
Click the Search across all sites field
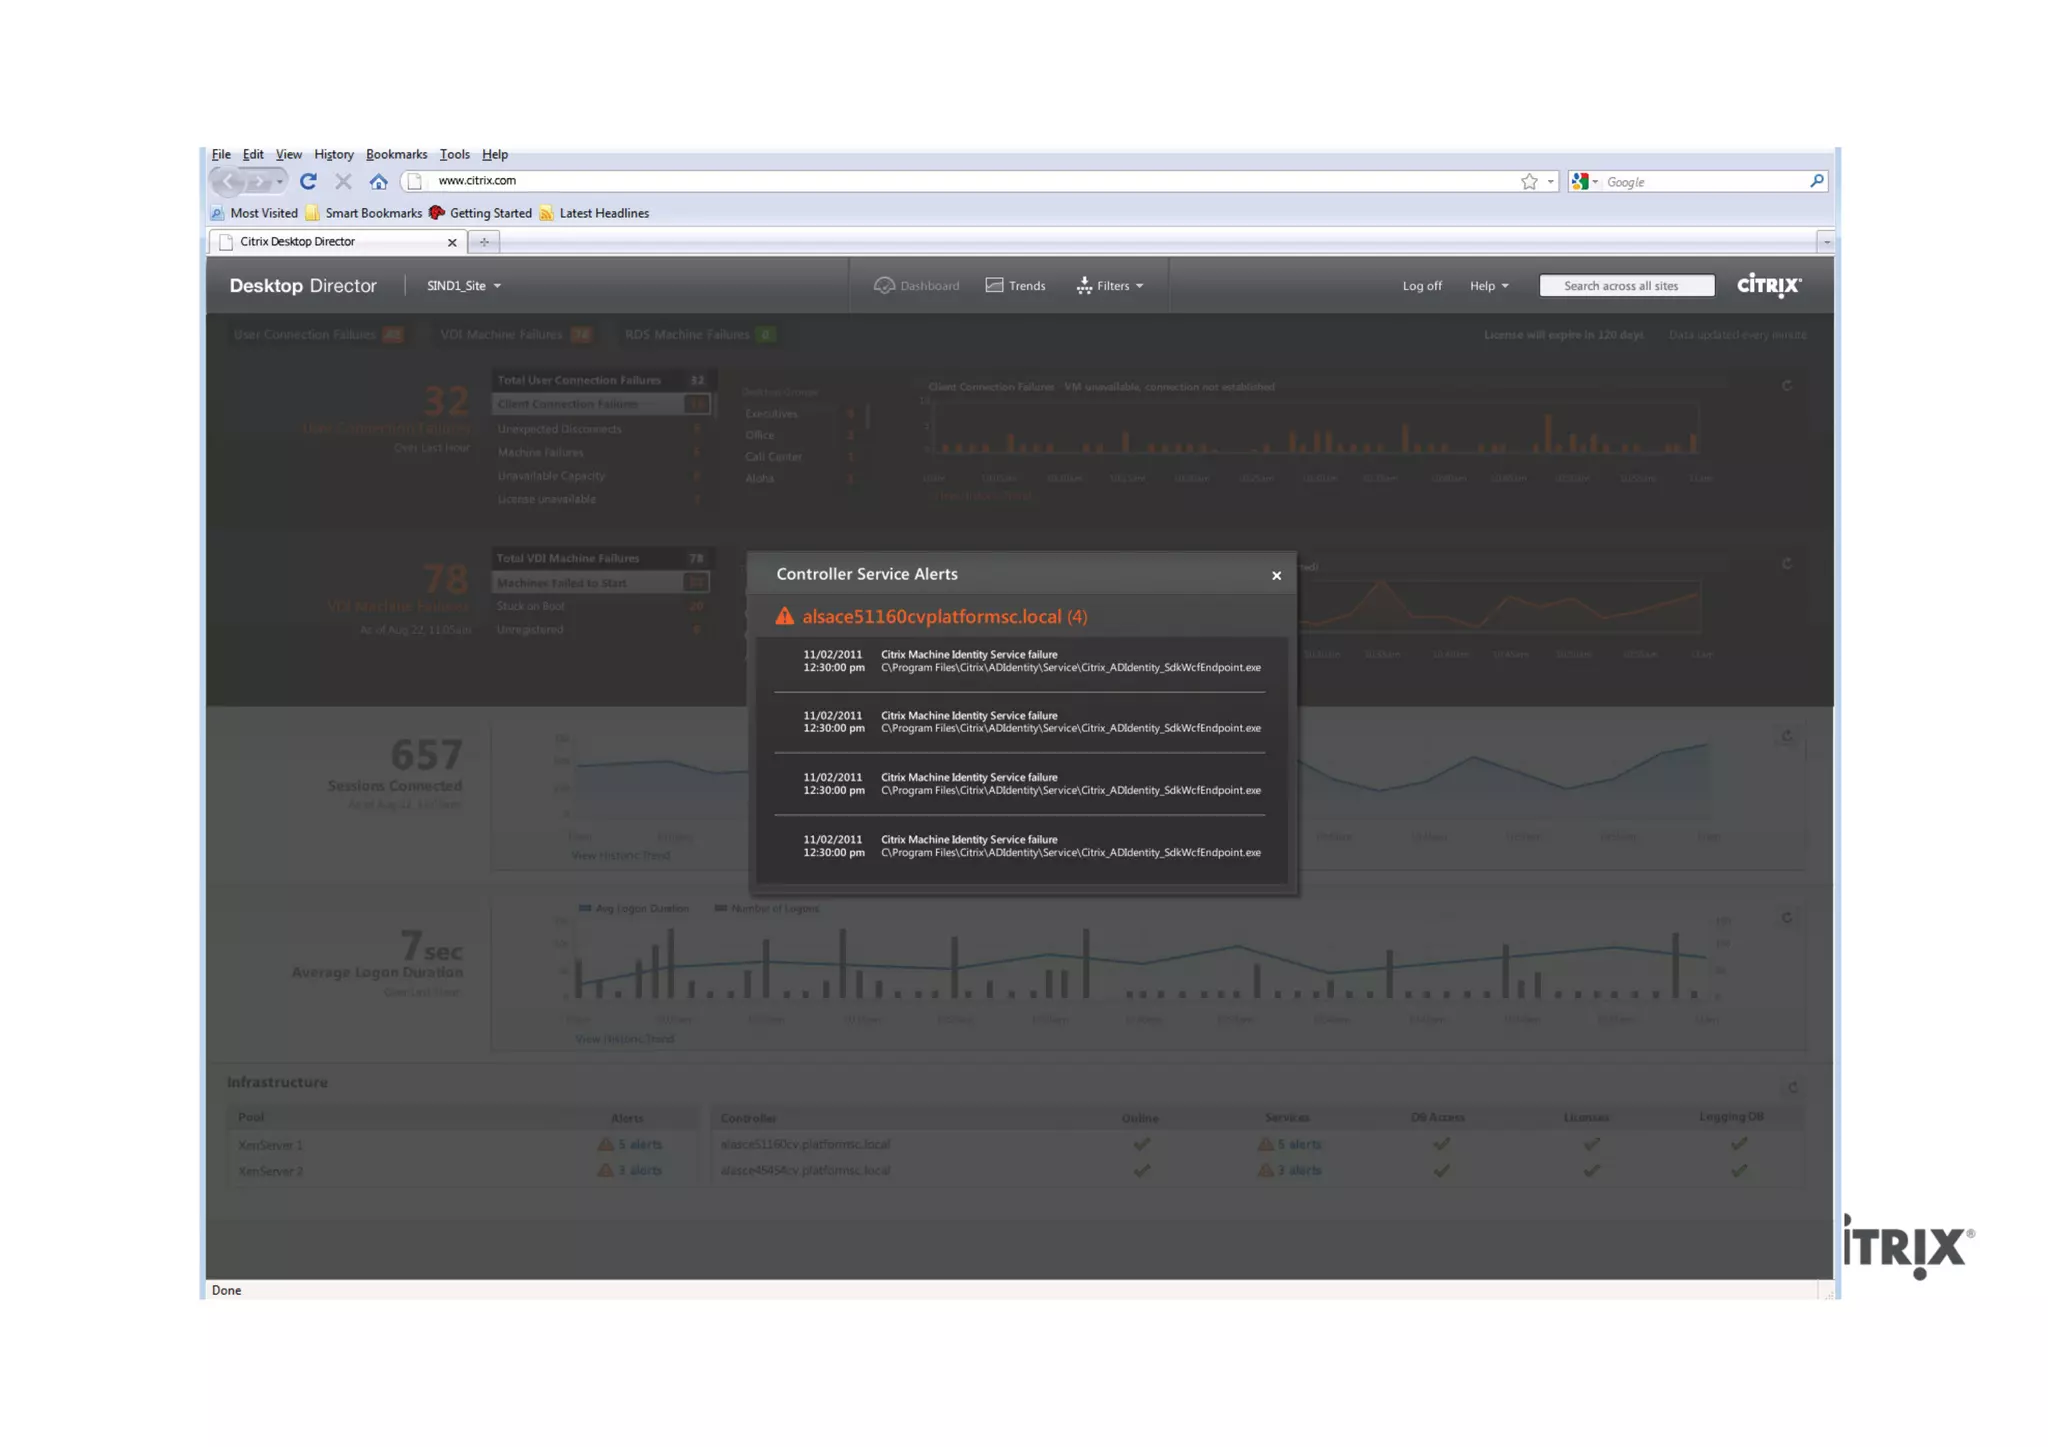[x=1626, y=286]
